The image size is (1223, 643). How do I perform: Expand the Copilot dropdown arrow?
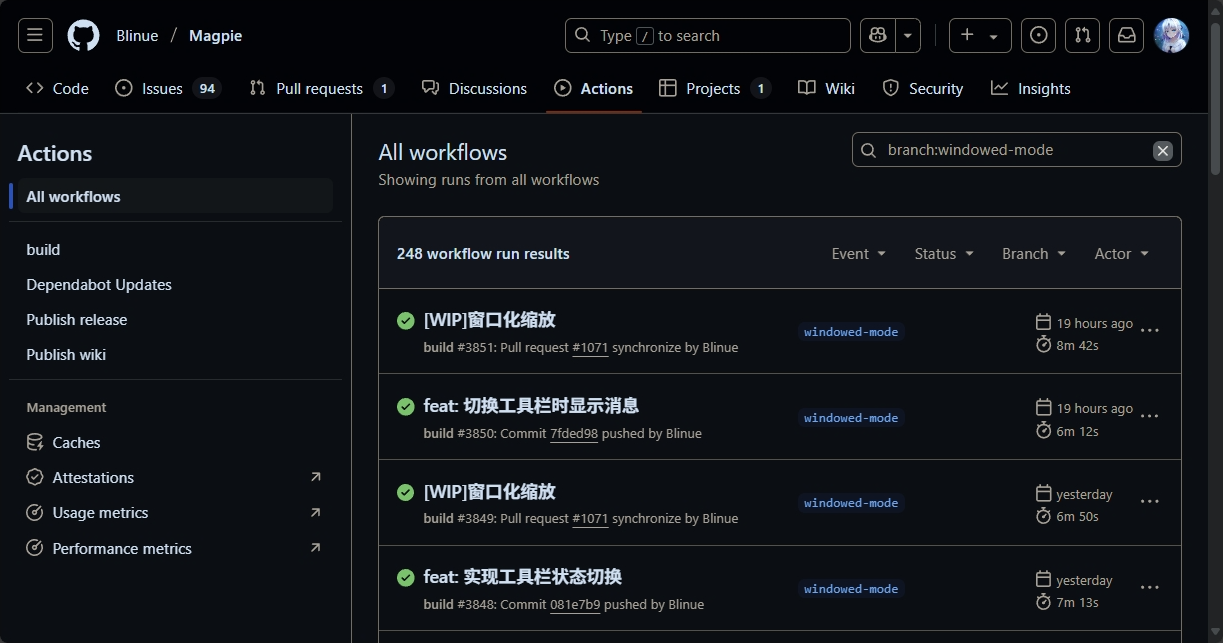click(x=907, y=36)
